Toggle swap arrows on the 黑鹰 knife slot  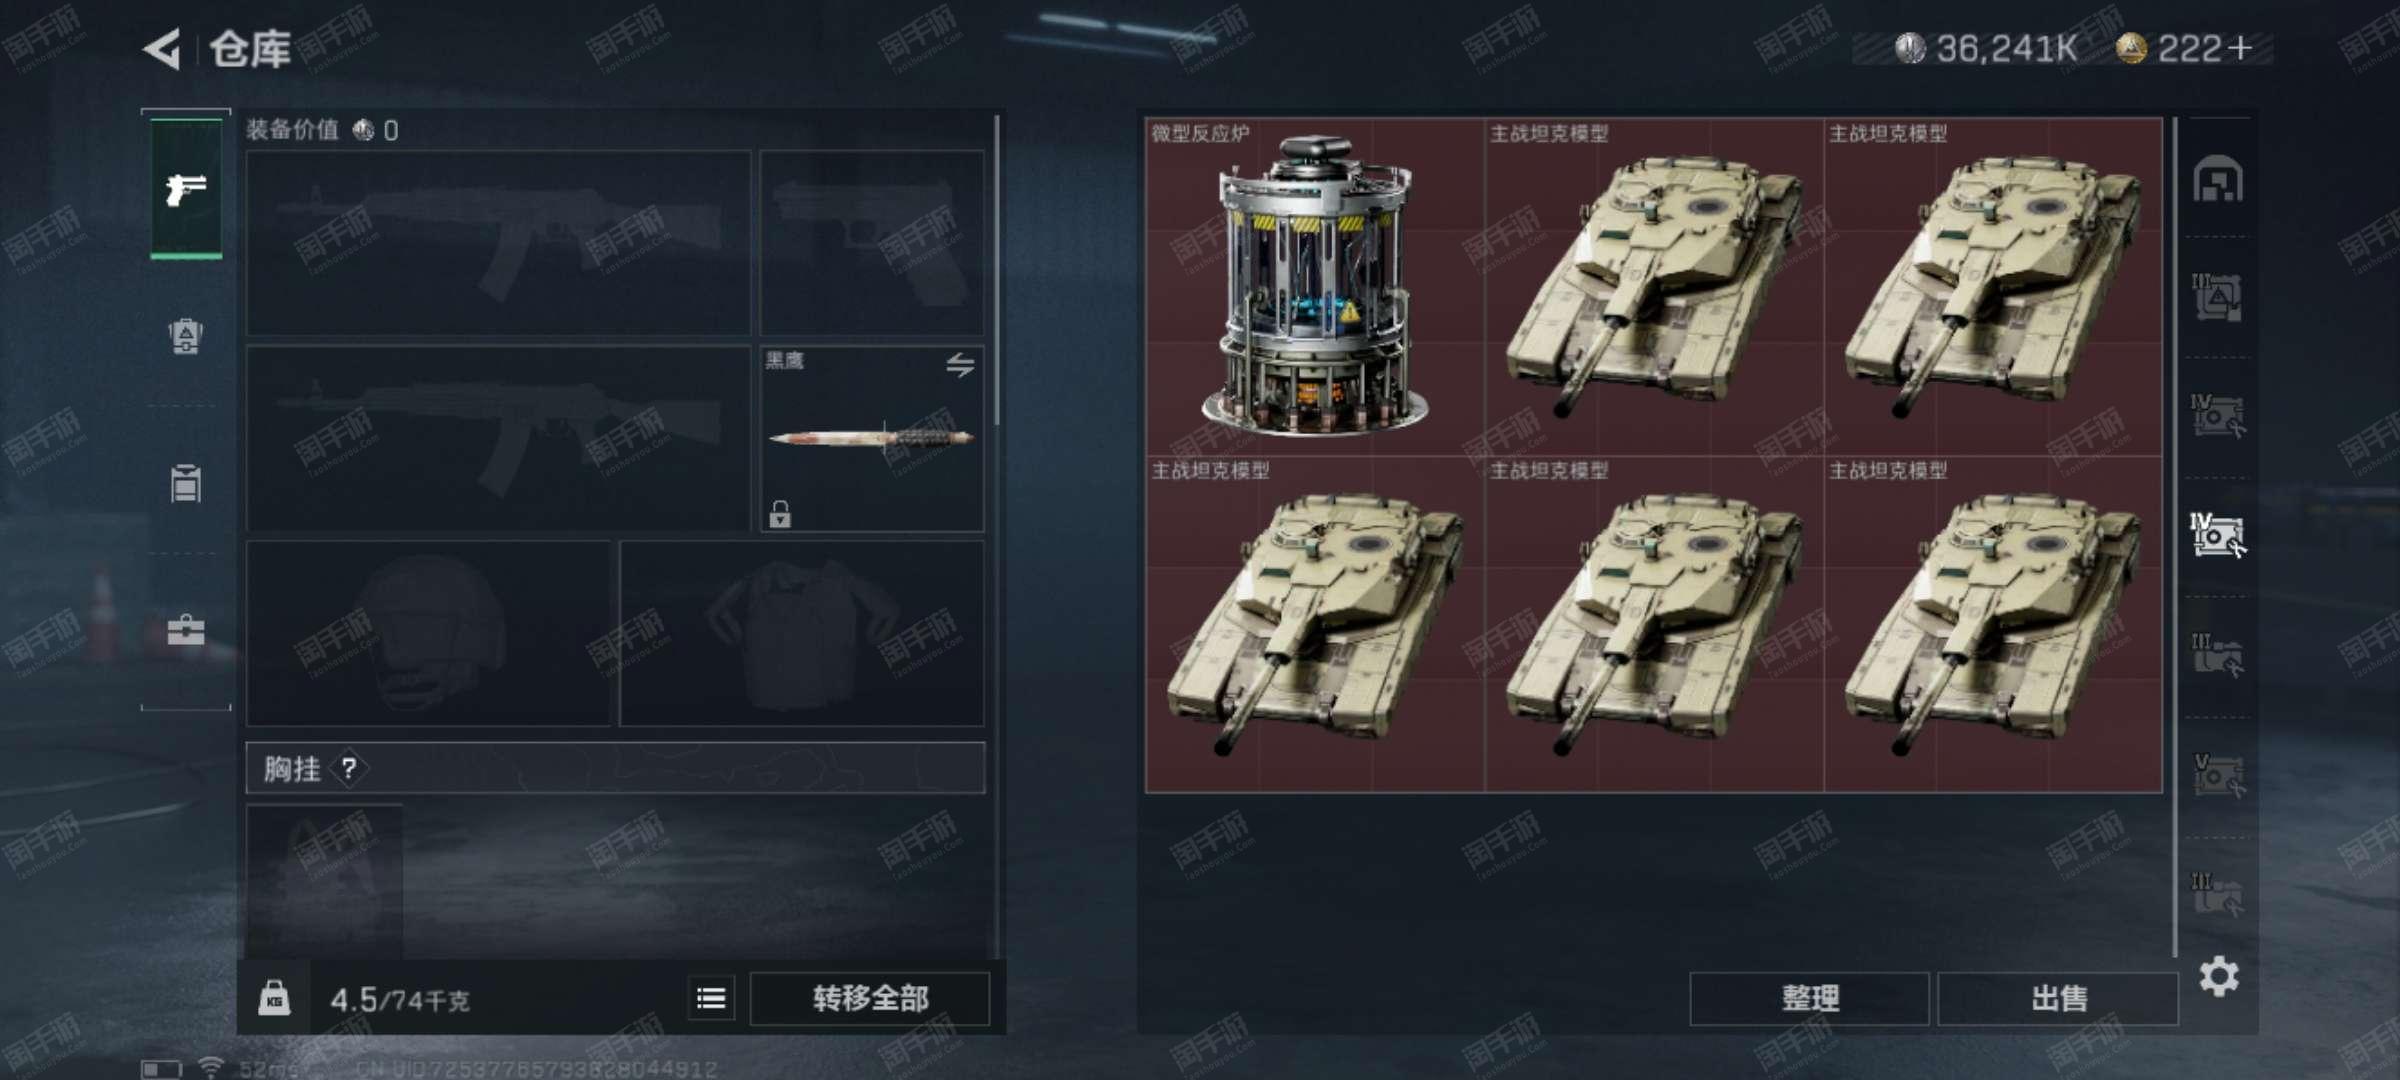960,365
